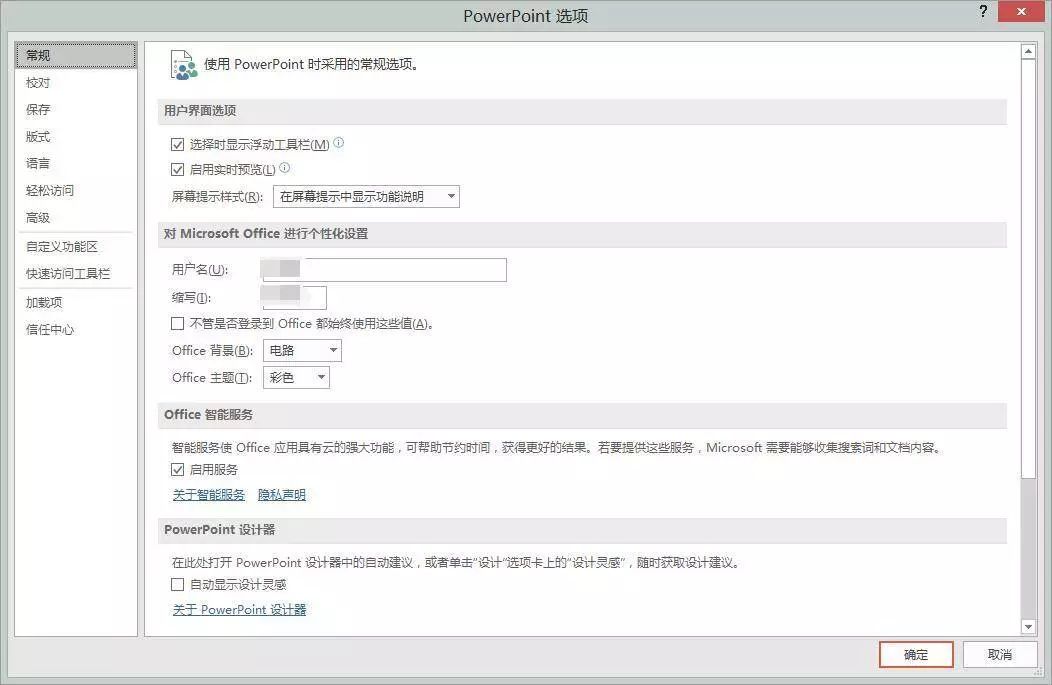This screenshot has height=685, width=1052.
Task: Click the 确定 button
Action: pyautogui.click(x=916, y=655)
